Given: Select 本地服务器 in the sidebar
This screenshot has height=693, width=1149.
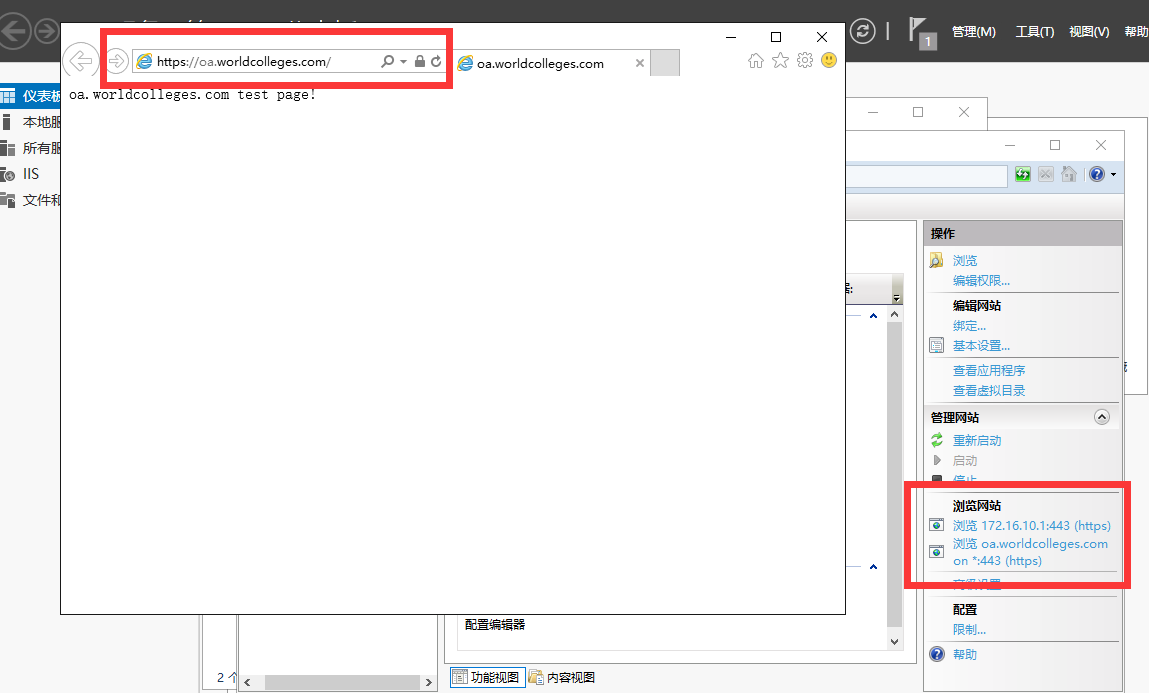Looking at the screenshot, I should [30, 122].
